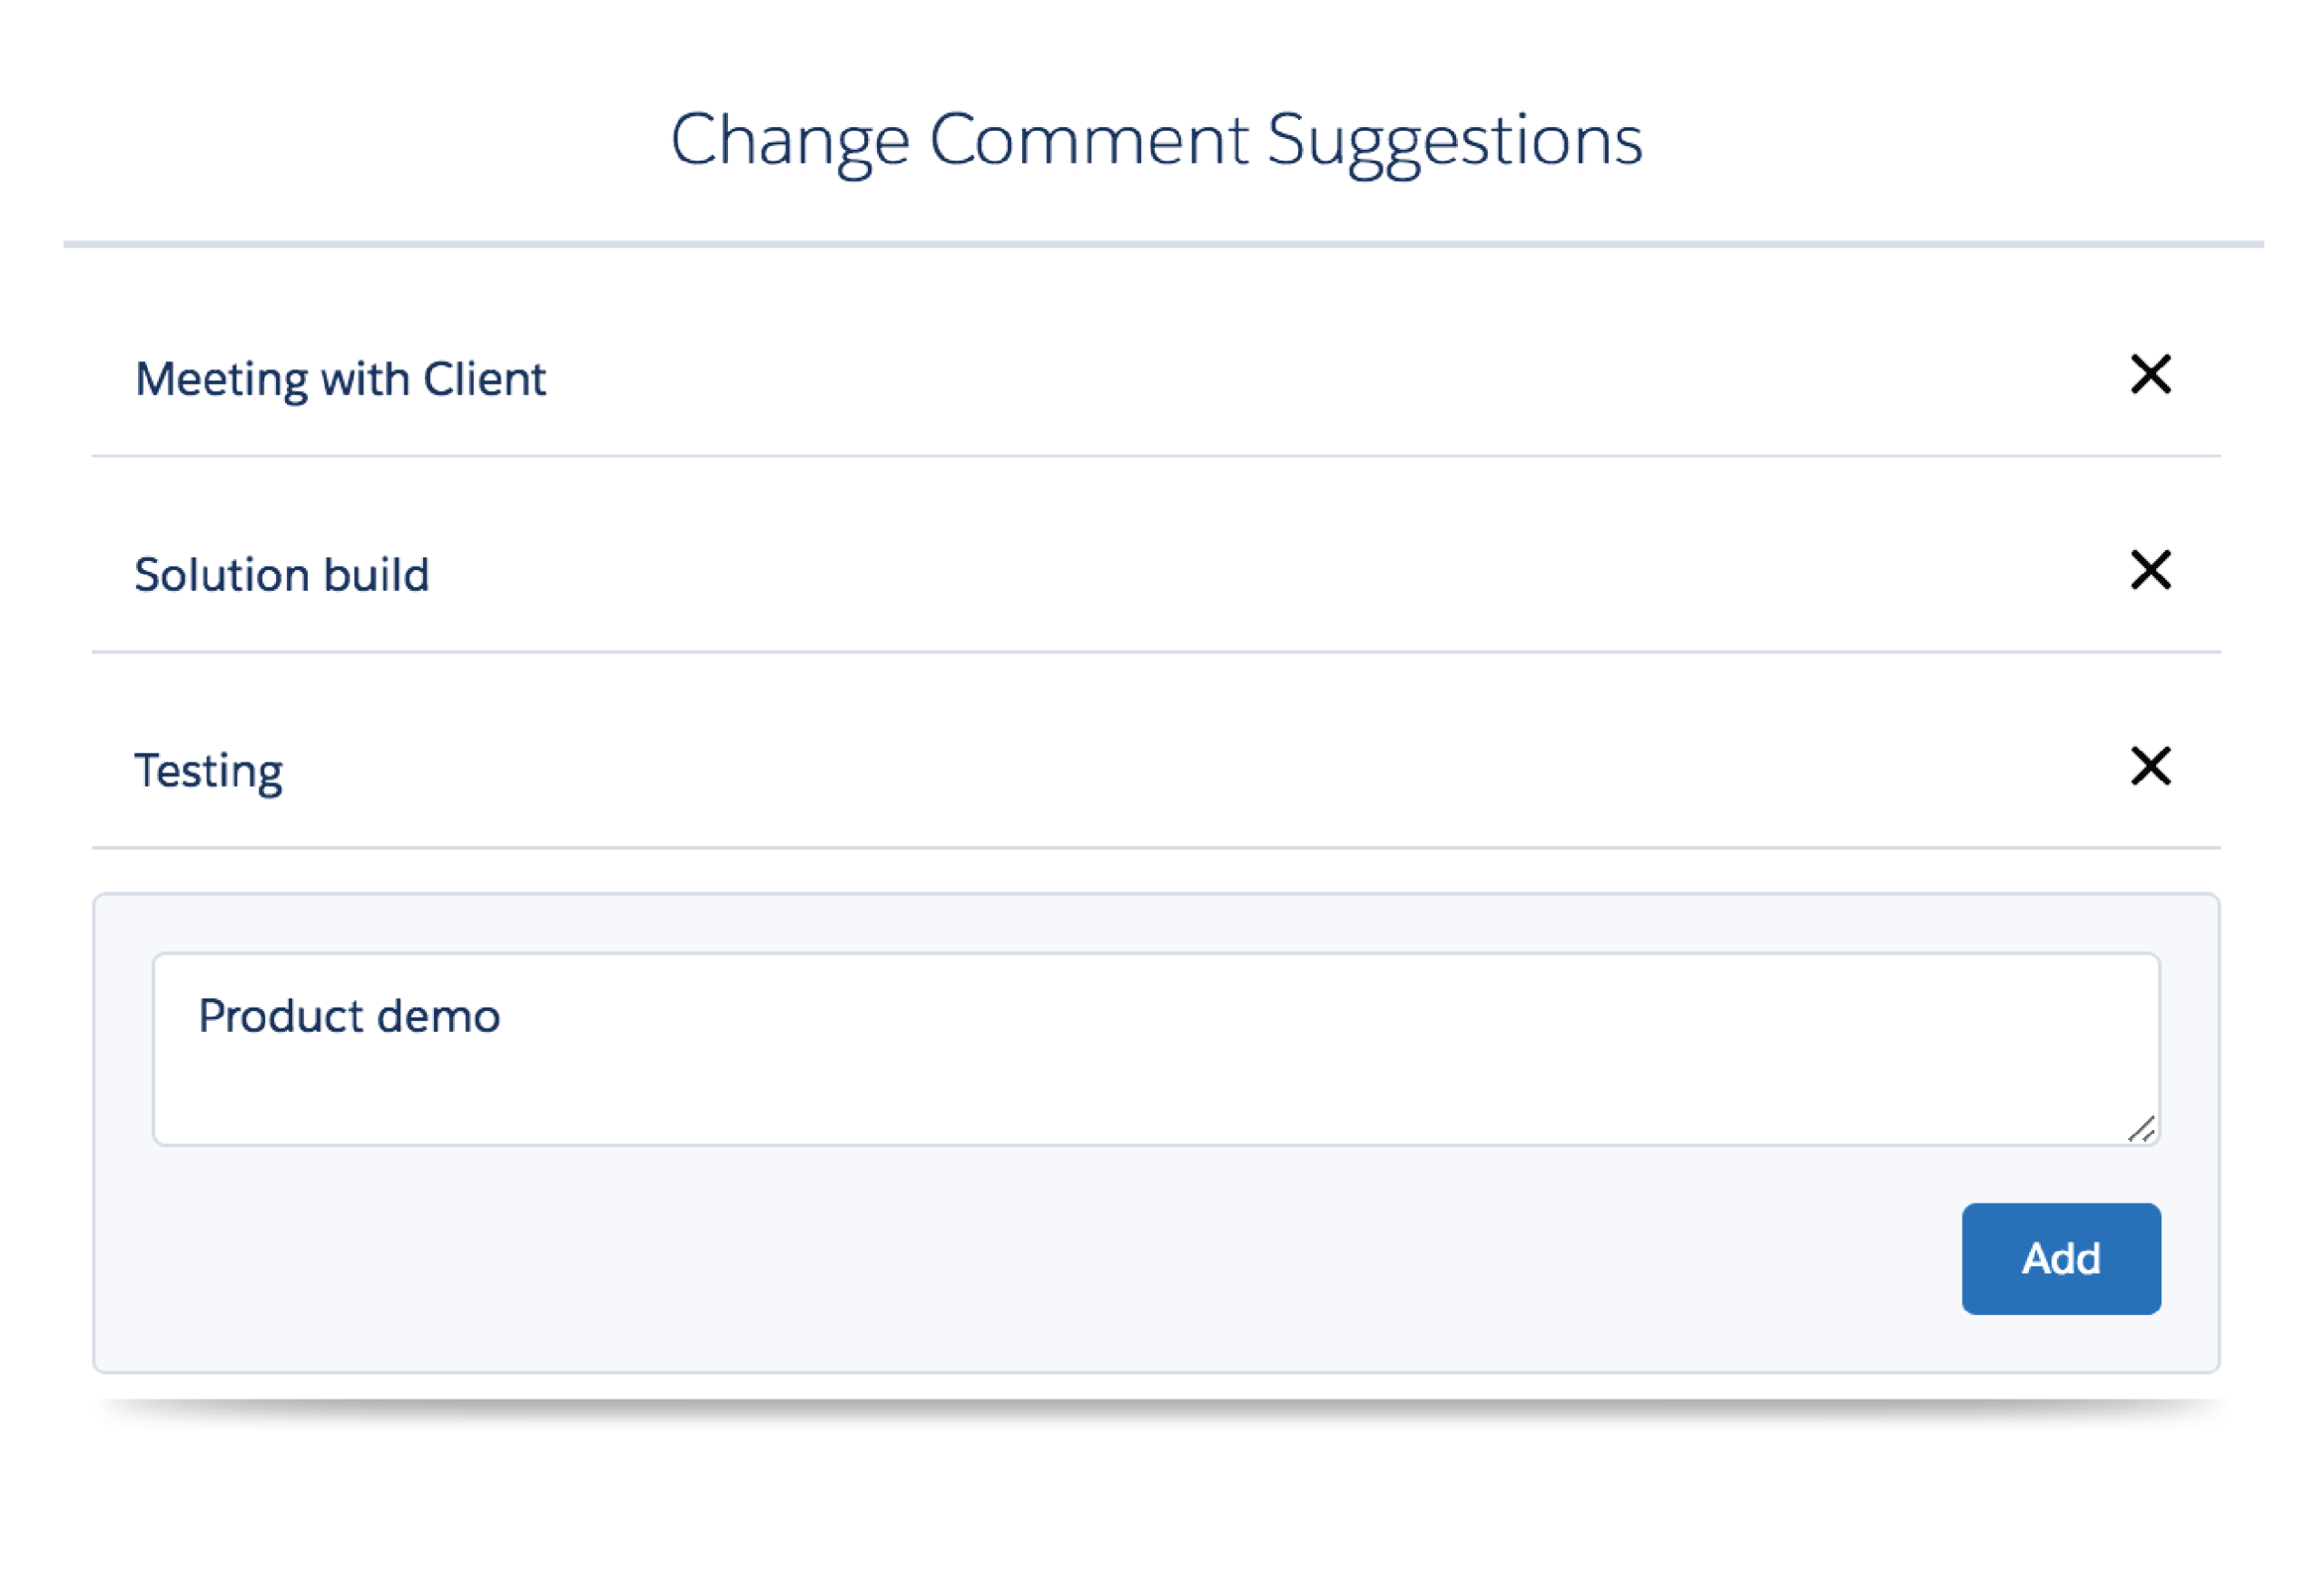Place cursor after 'Product demo' text

coord(503,1017)
